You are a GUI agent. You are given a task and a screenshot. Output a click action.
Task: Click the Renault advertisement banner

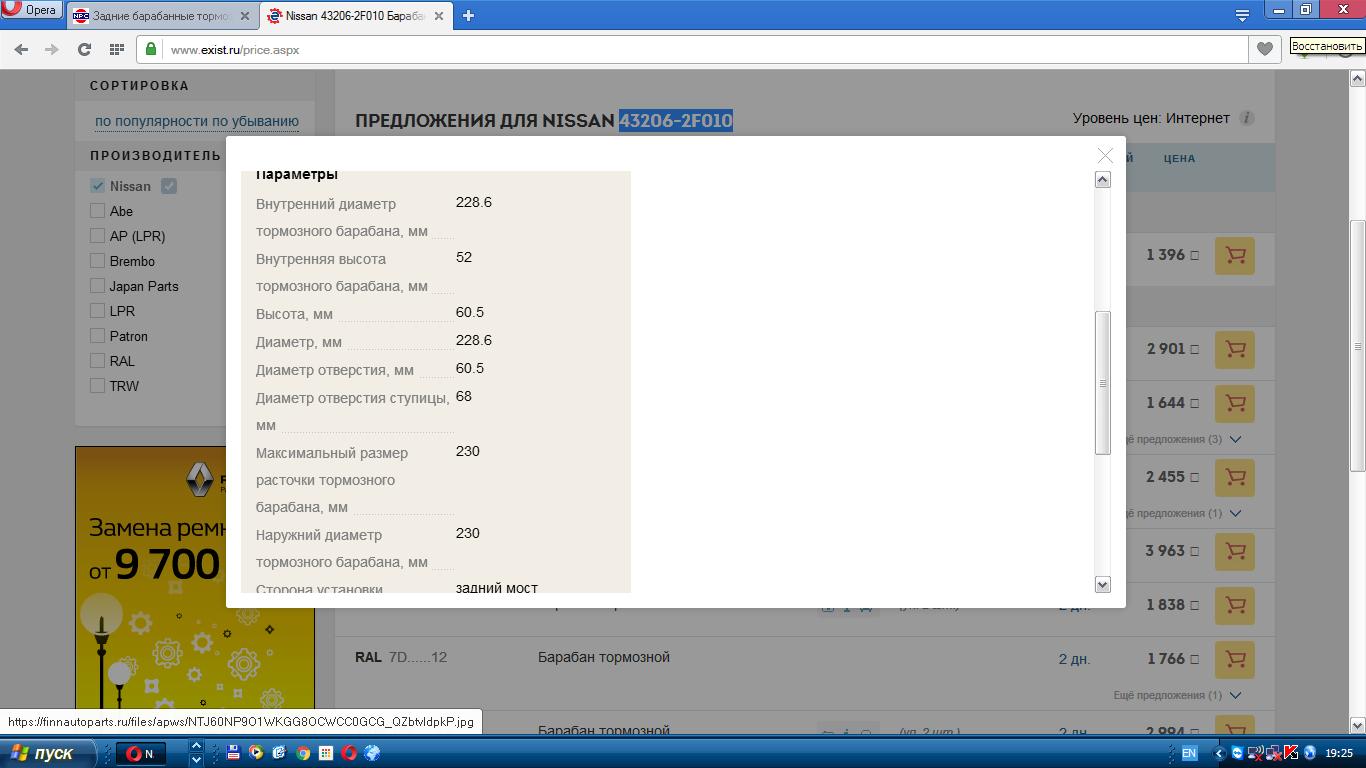click(x=194, y=578)
